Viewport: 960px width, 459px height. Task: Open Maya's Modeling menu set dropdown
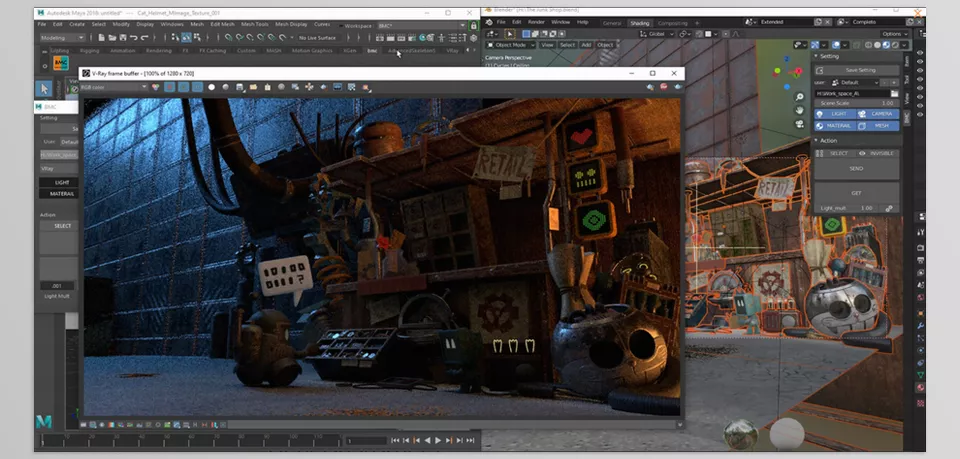pyautogui.click(x=62, y=37)
